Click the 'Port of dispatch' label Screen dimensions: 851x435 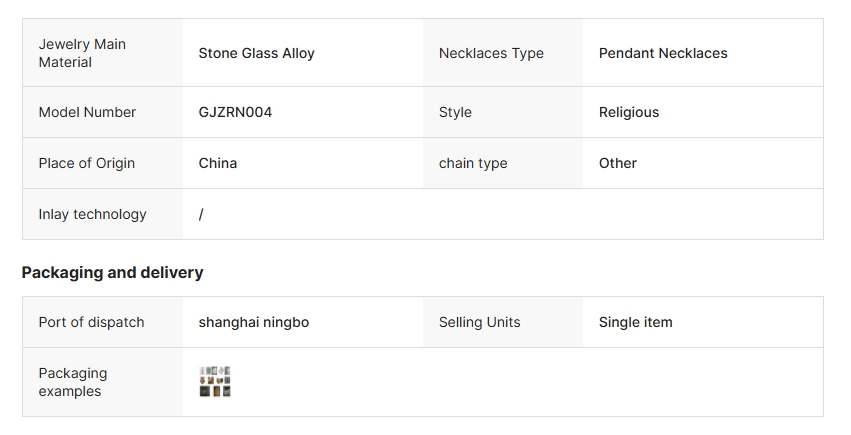91,322
